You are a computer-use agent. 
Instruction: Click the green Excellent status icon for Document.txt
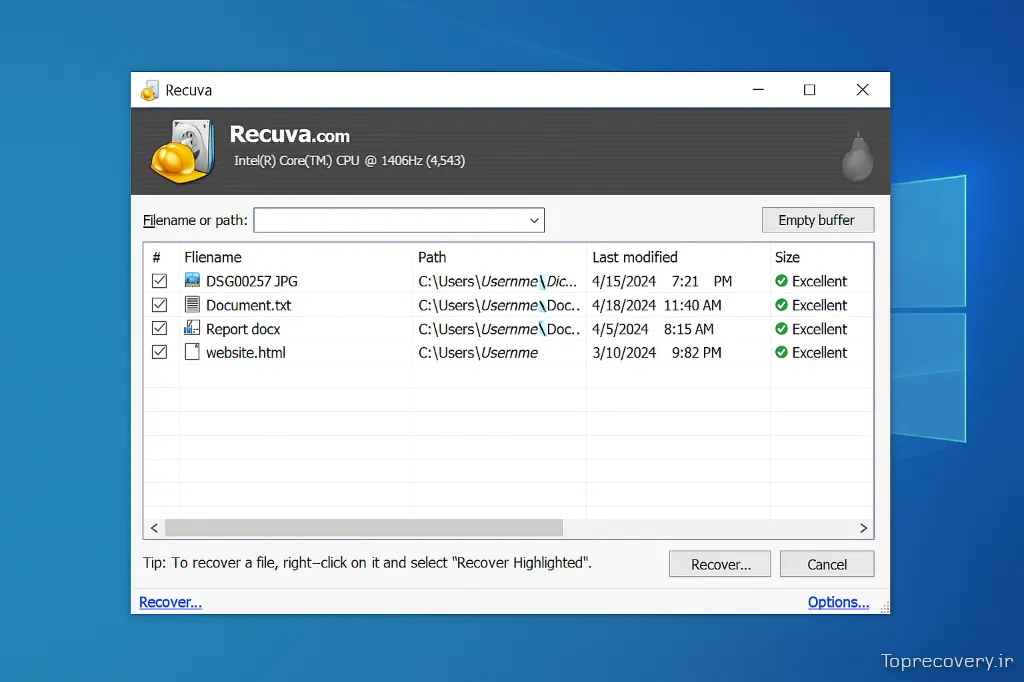tap(781, 305)
